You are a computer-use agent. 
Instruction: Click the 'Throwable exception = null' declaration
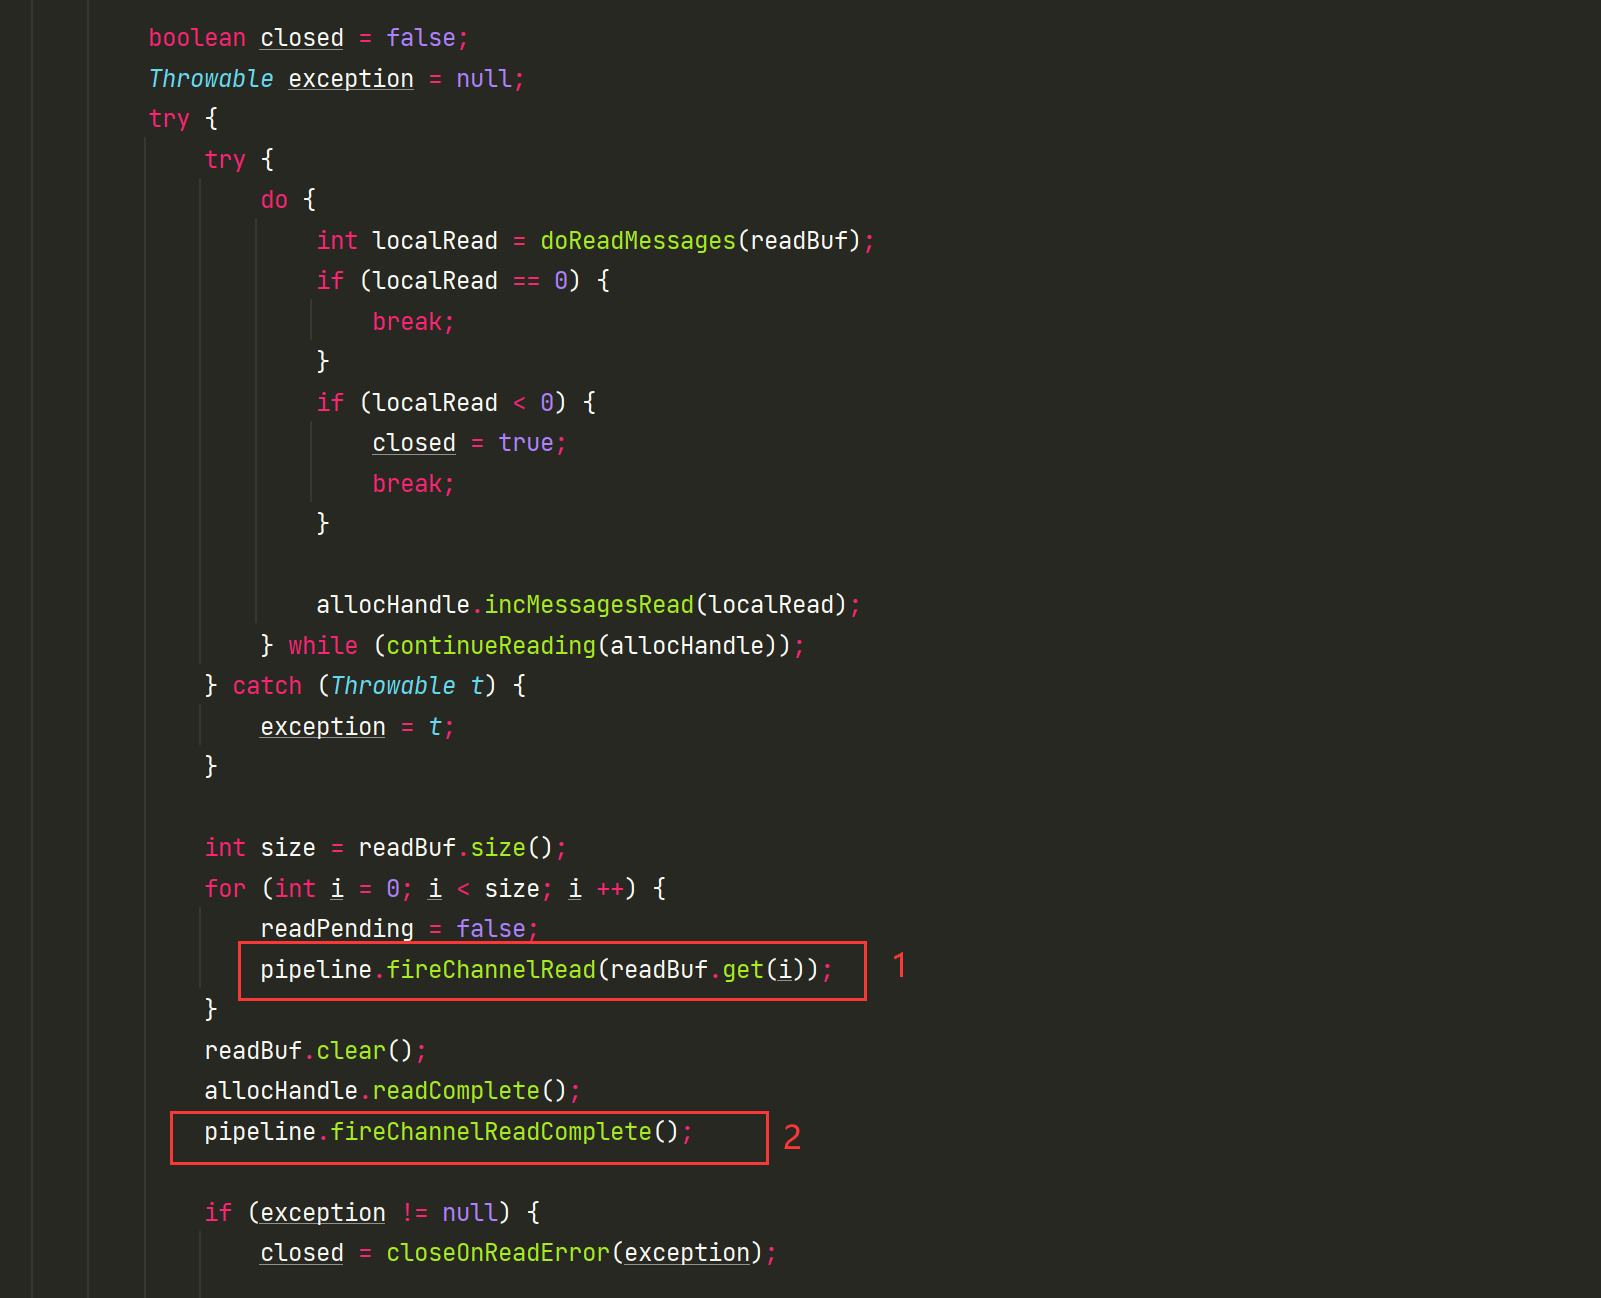[x=337, y=79]
